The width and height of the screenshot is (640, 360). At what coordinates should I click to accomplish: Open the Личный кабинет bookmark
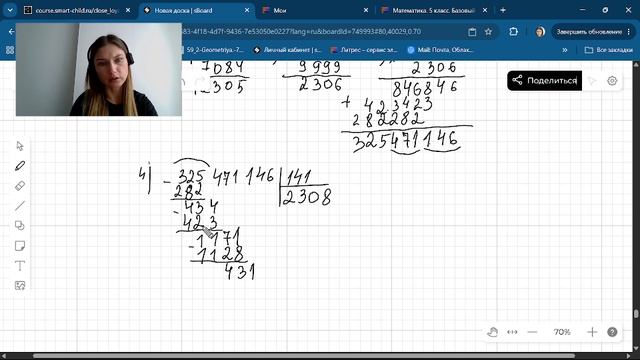tap(287, 50)
